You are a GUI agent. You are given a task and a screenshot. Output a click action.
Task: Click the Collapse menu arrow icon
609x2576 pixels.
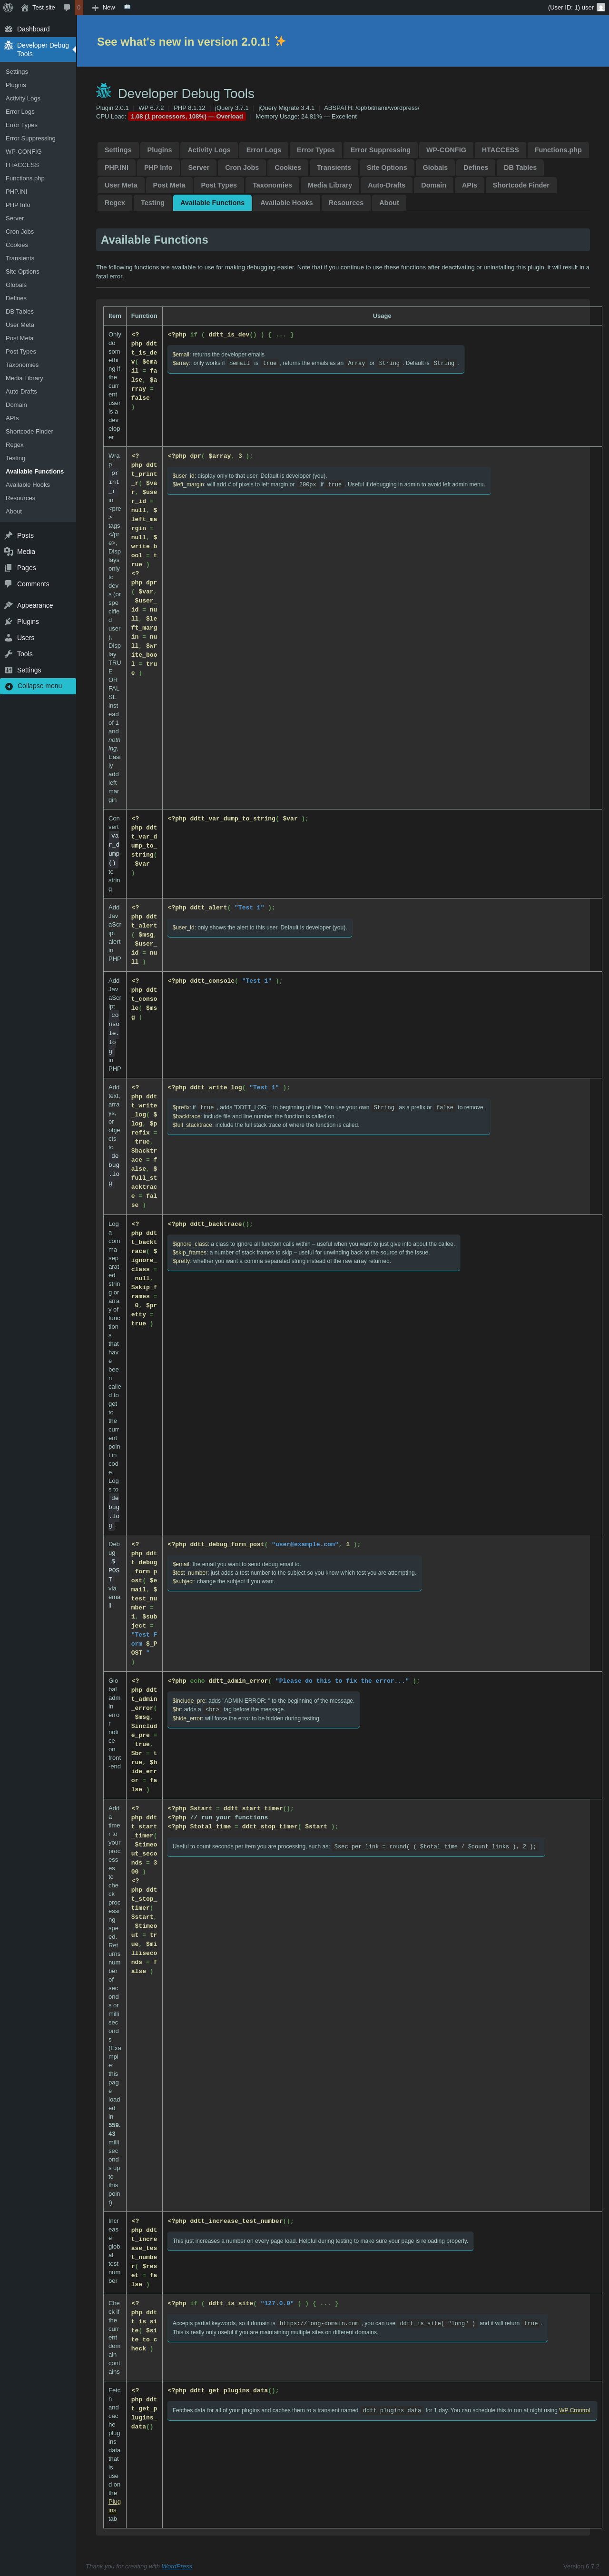[x=9, y=686]
